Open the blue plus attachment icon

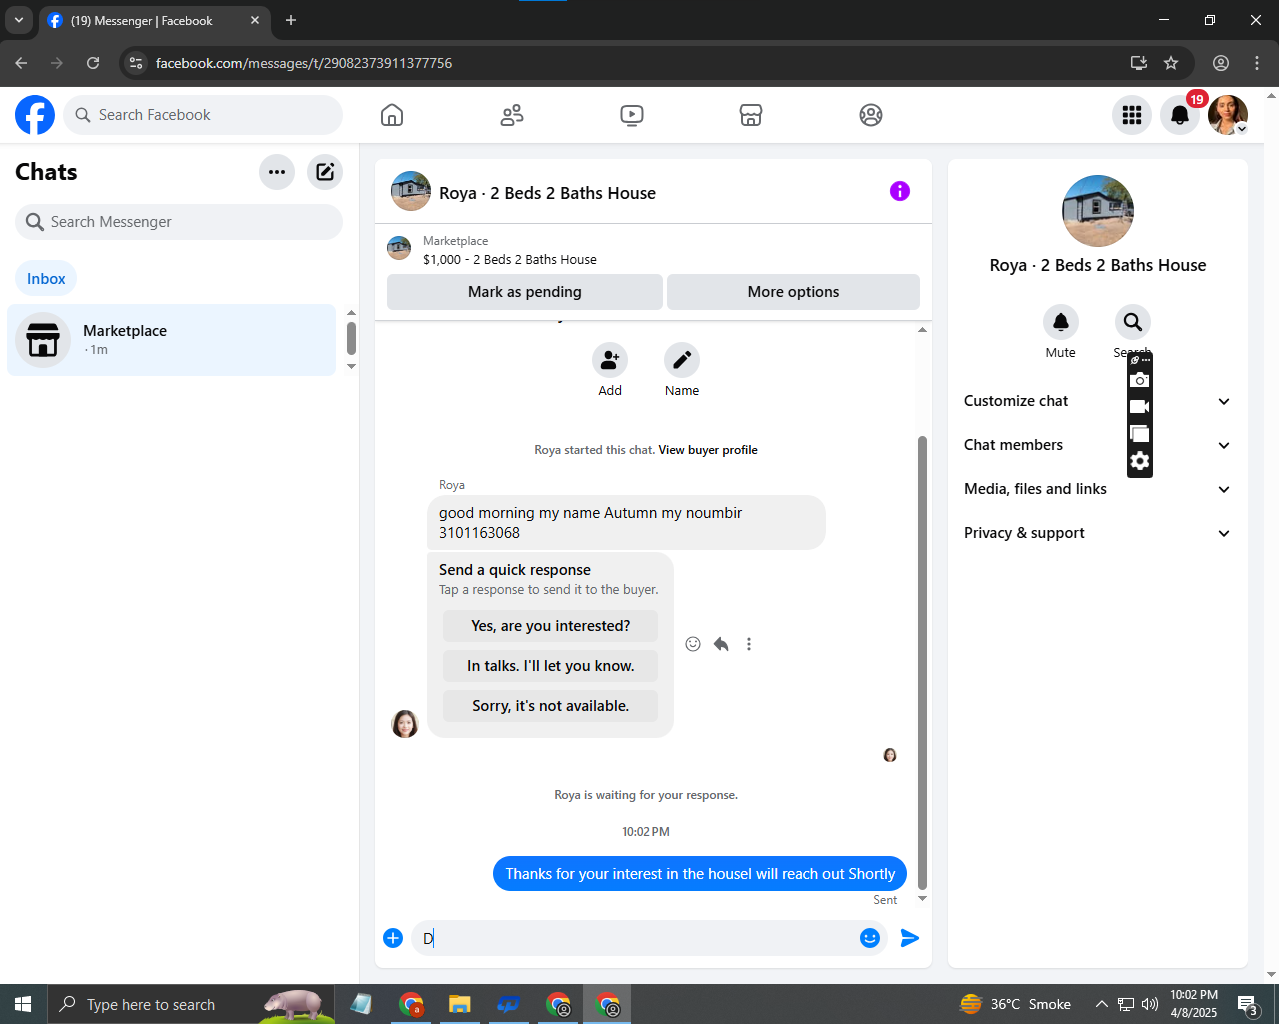pyautogui.click(x=393, y=938)
